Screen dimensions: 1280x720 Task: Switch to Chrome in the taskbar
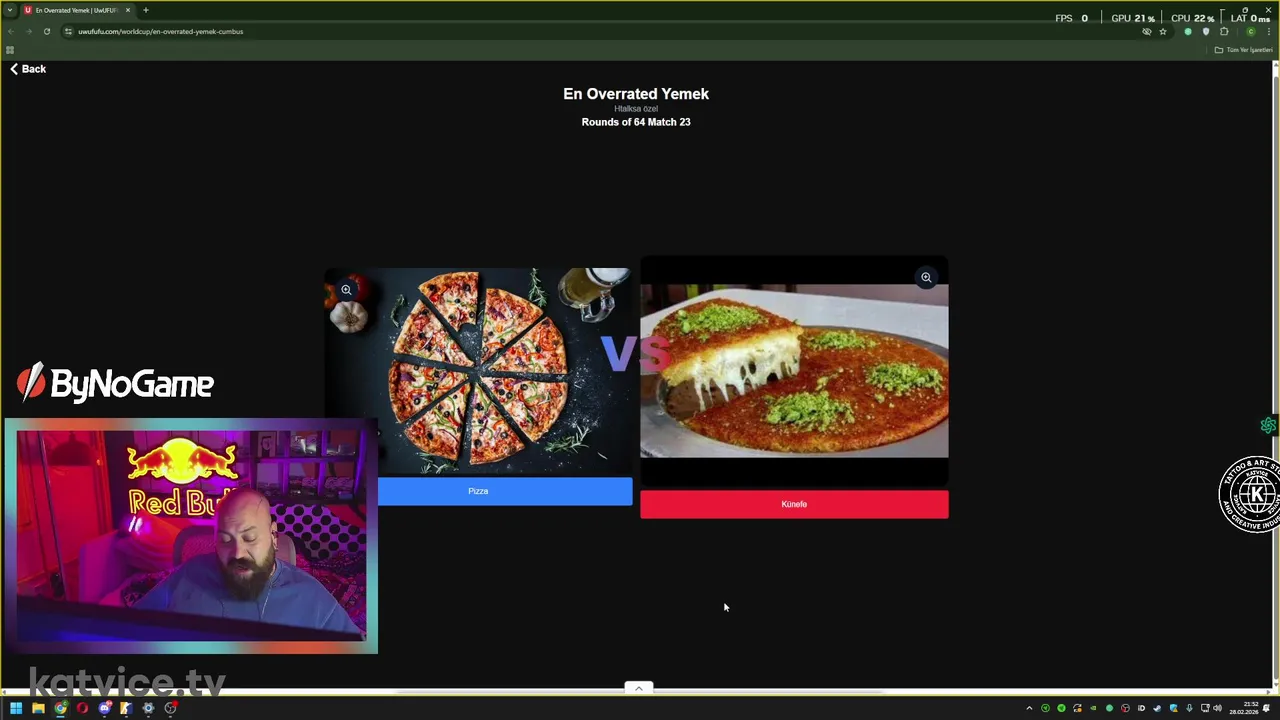pos(60,708)
